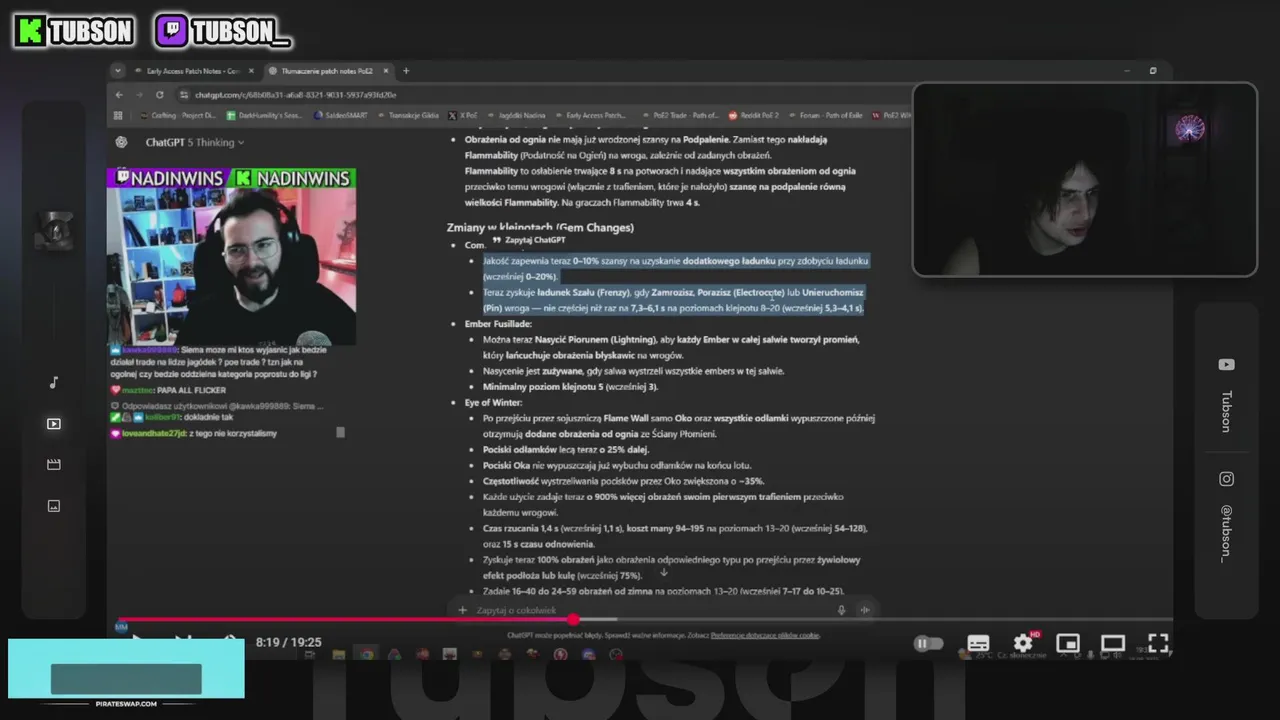
Task: Open a new browser tab
Action: (x=406, y=71)
